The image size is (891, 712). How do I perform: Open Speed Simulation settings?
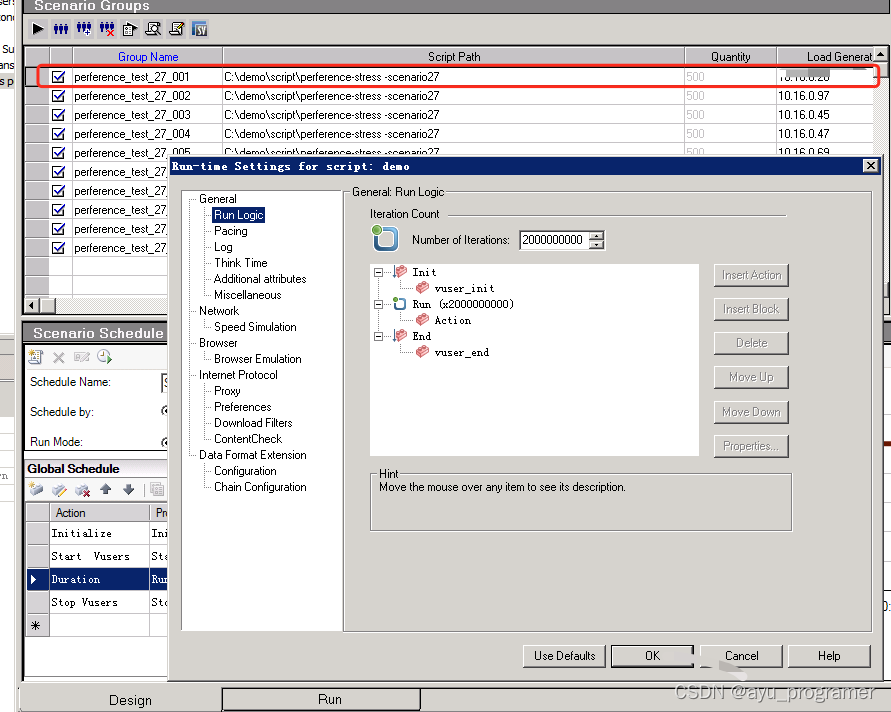coord(255,327)
